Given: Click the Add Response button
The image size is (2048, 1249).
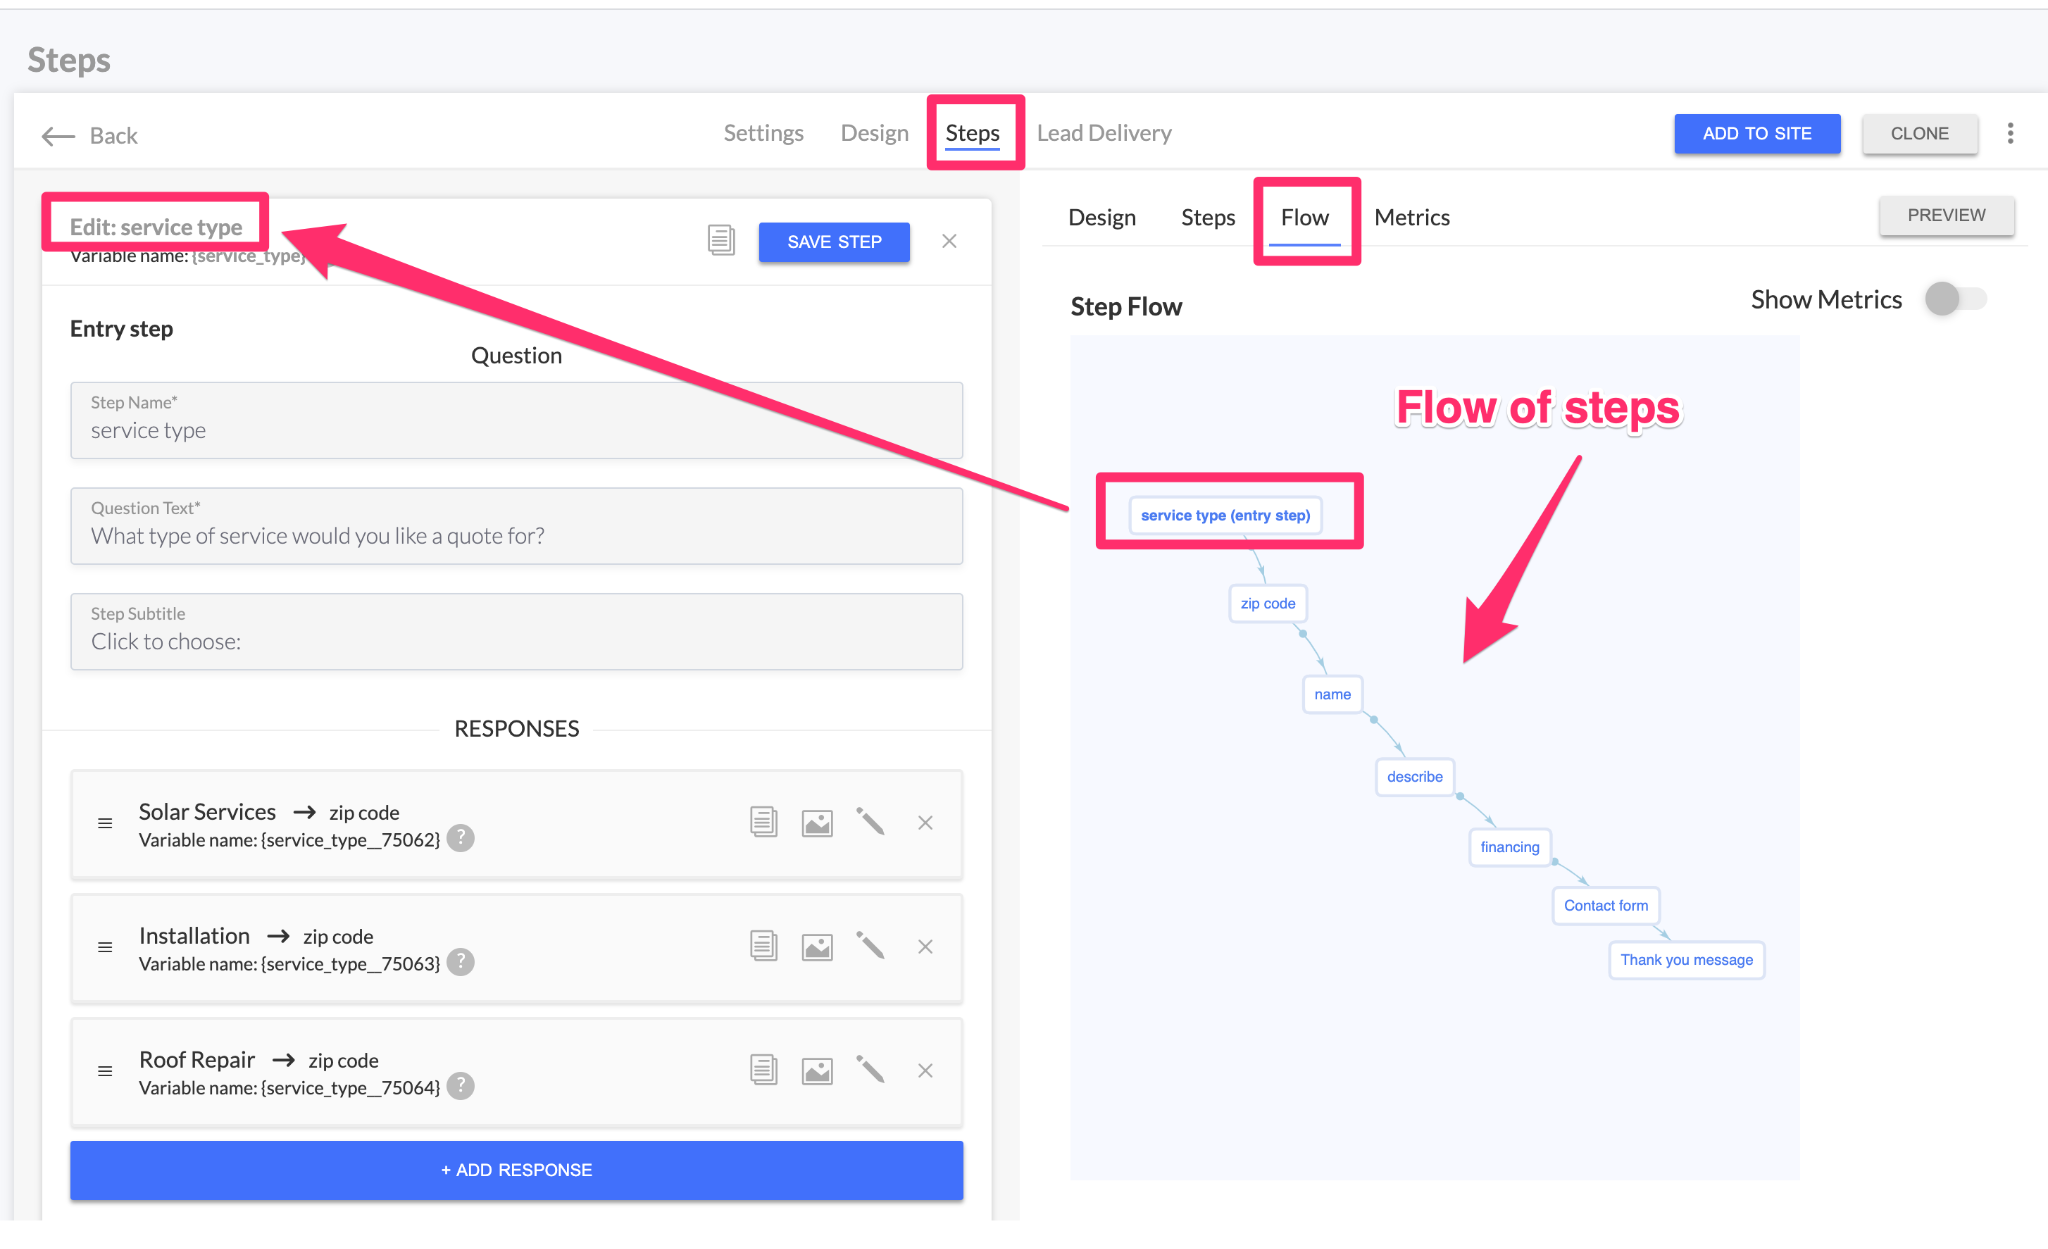Looking at the screenshot, I should pos(516,1170).
